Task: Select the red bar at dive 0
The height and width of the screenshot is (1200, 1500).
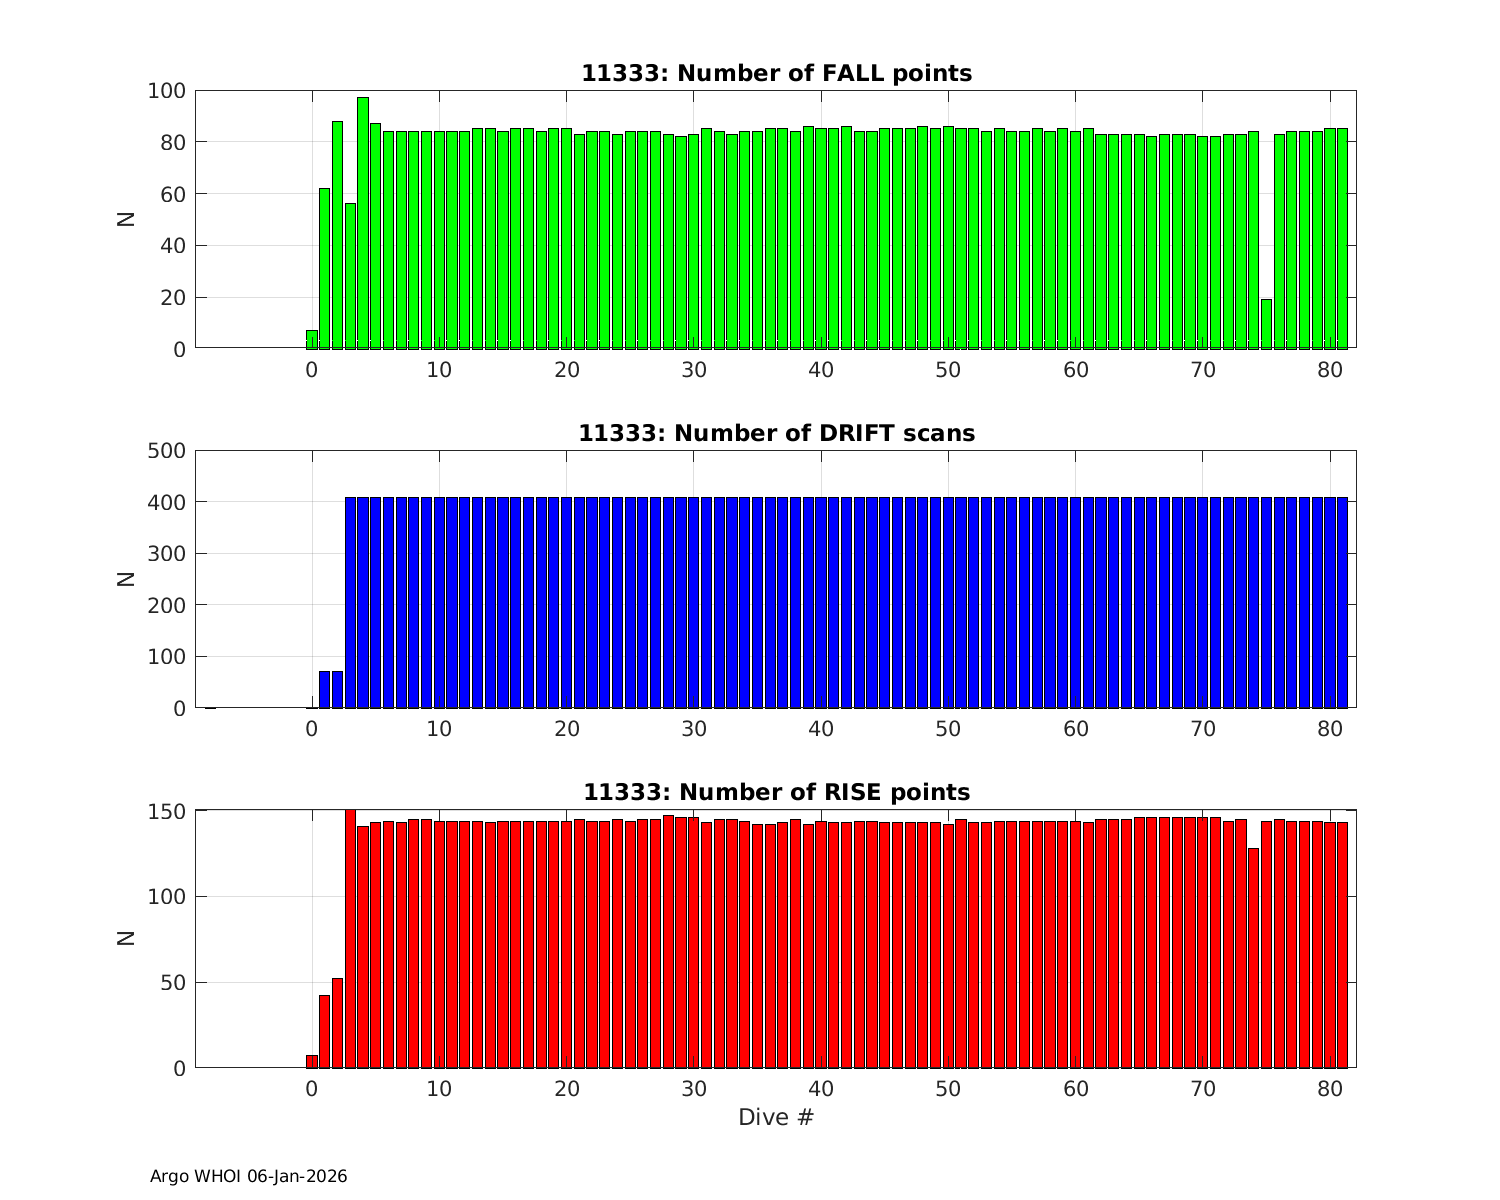Action: click(312, 1061)
